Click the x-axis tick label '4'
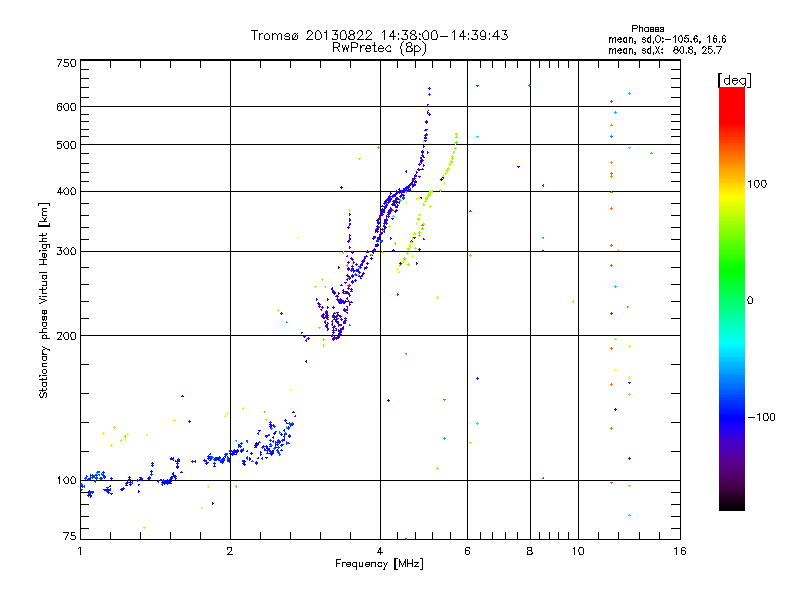 pos(380,551)
